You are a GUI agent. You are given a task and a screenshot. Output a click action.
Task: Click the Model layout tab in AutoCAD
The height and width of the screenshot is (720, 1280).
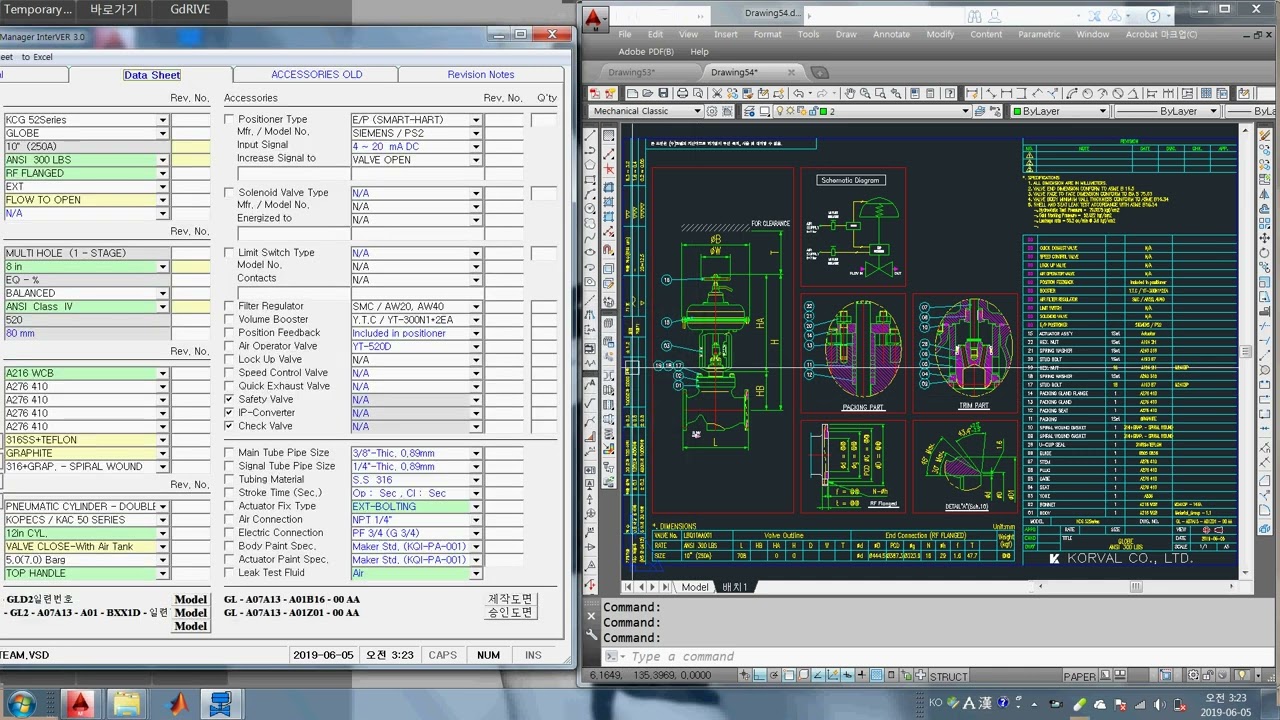click(x=694, y=587)
